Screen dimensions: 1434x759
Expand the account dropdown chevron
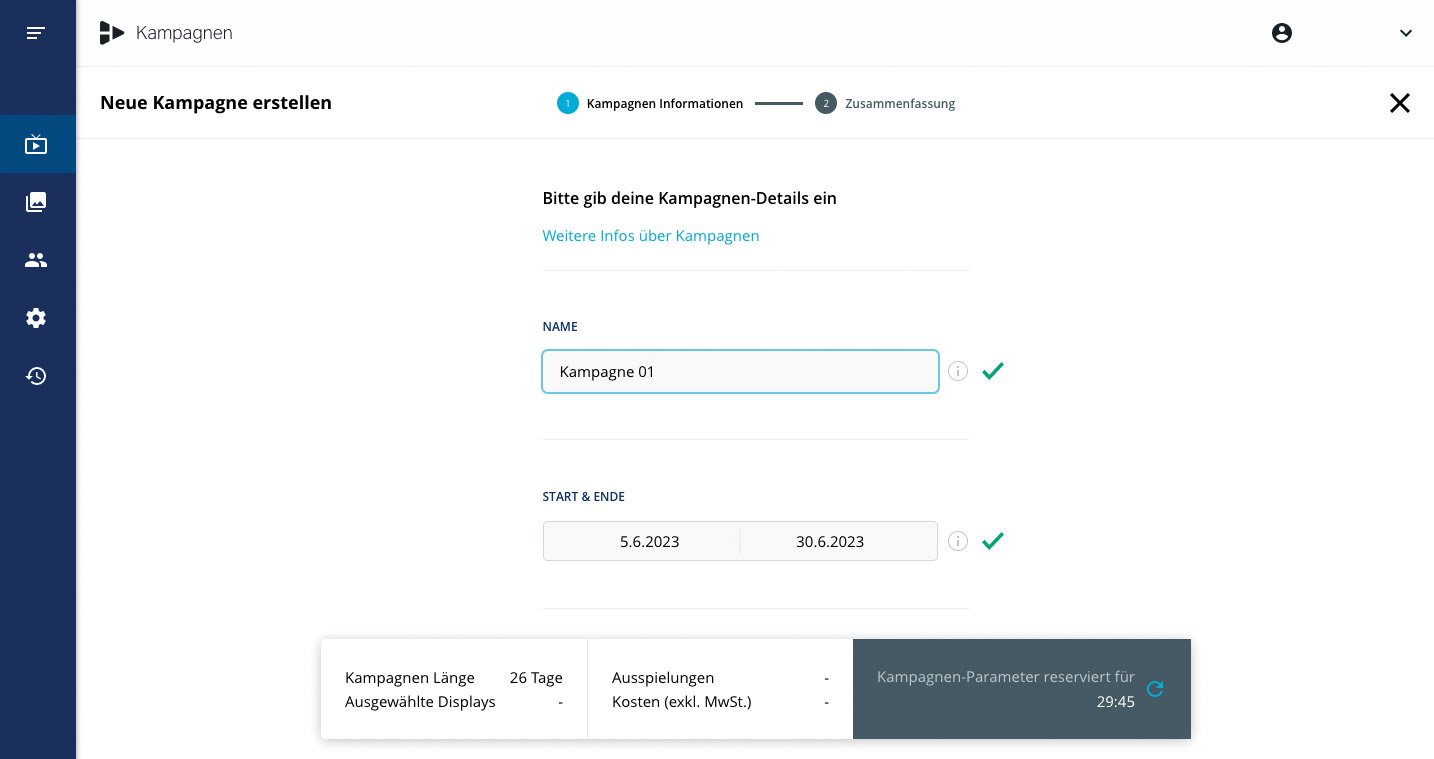[1406, 33]
